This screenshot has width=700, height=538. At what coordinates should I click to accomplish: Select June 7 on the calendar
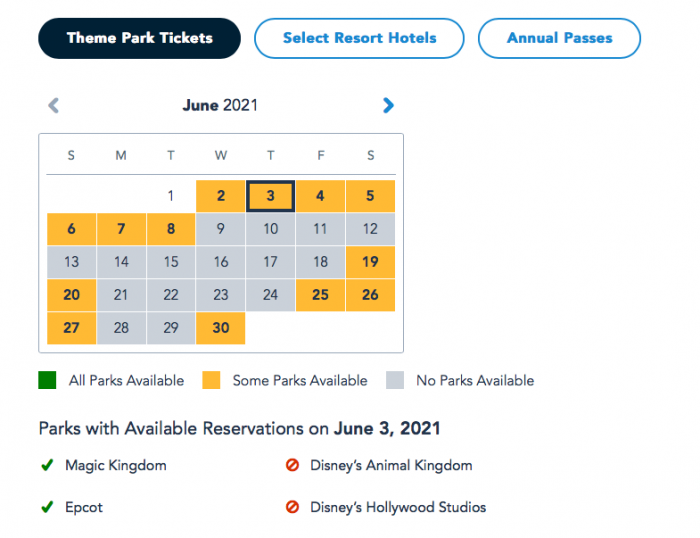(121, 229)
